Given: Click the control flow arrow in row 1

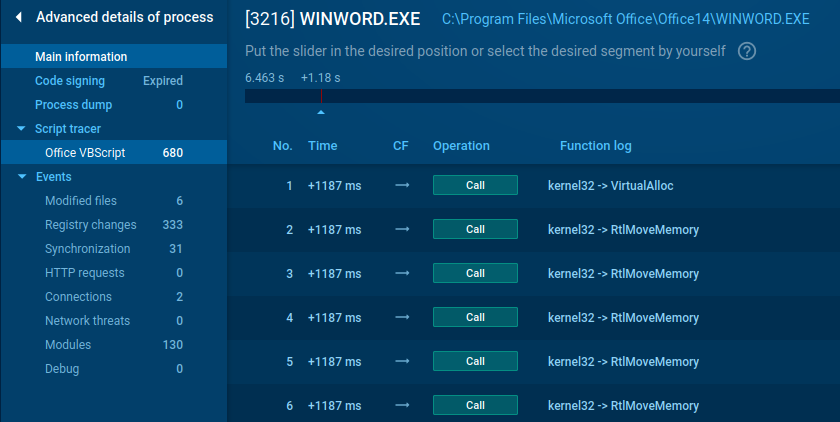Looking at the screenshot, I should point(402,185).
